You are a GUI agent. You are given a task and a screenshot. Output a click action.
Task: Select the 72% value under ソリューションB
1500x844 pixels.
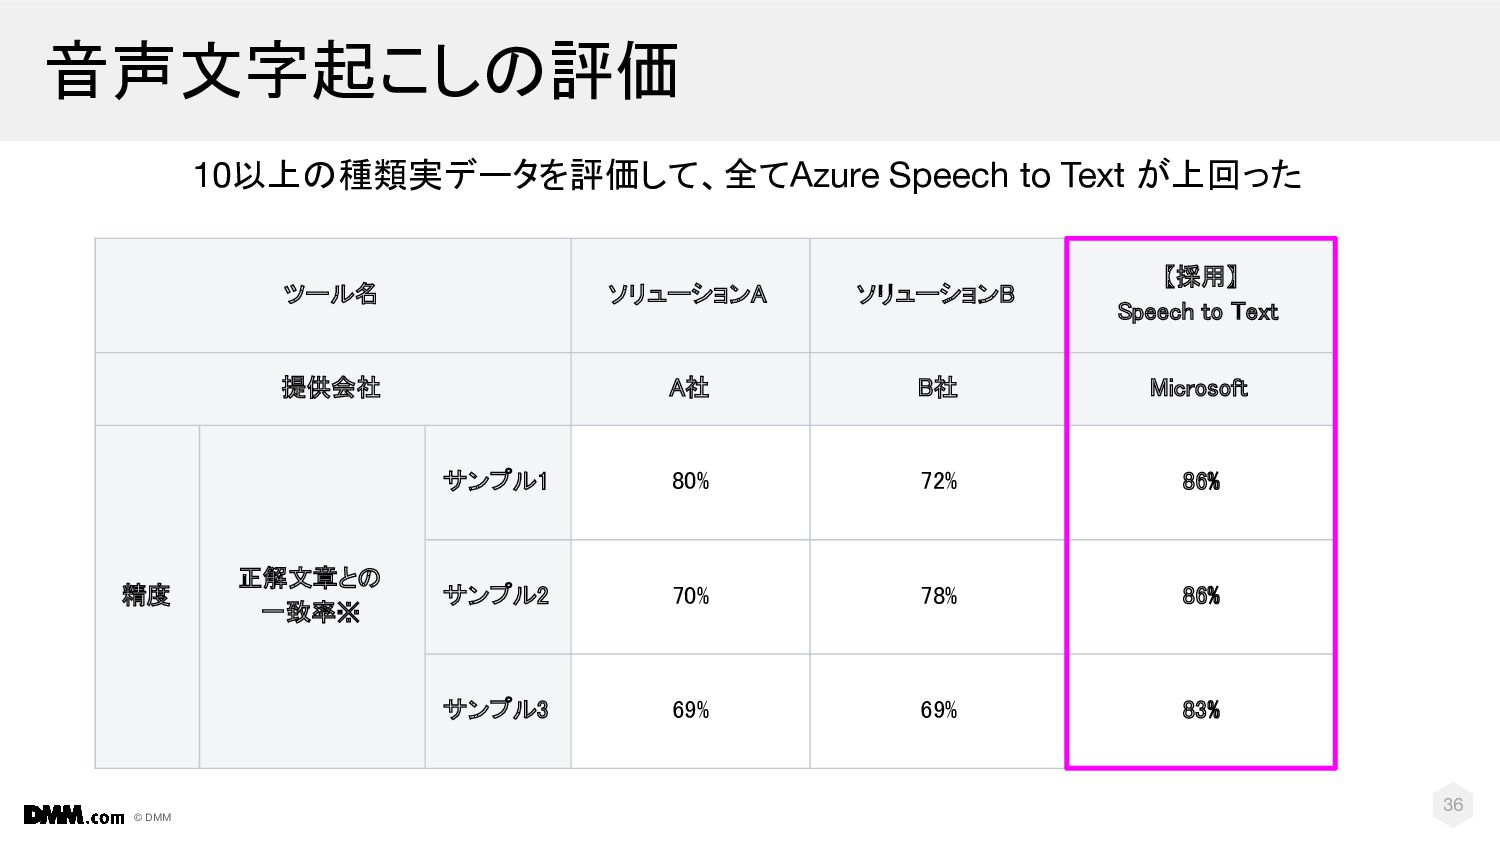[x=938, y=482]
